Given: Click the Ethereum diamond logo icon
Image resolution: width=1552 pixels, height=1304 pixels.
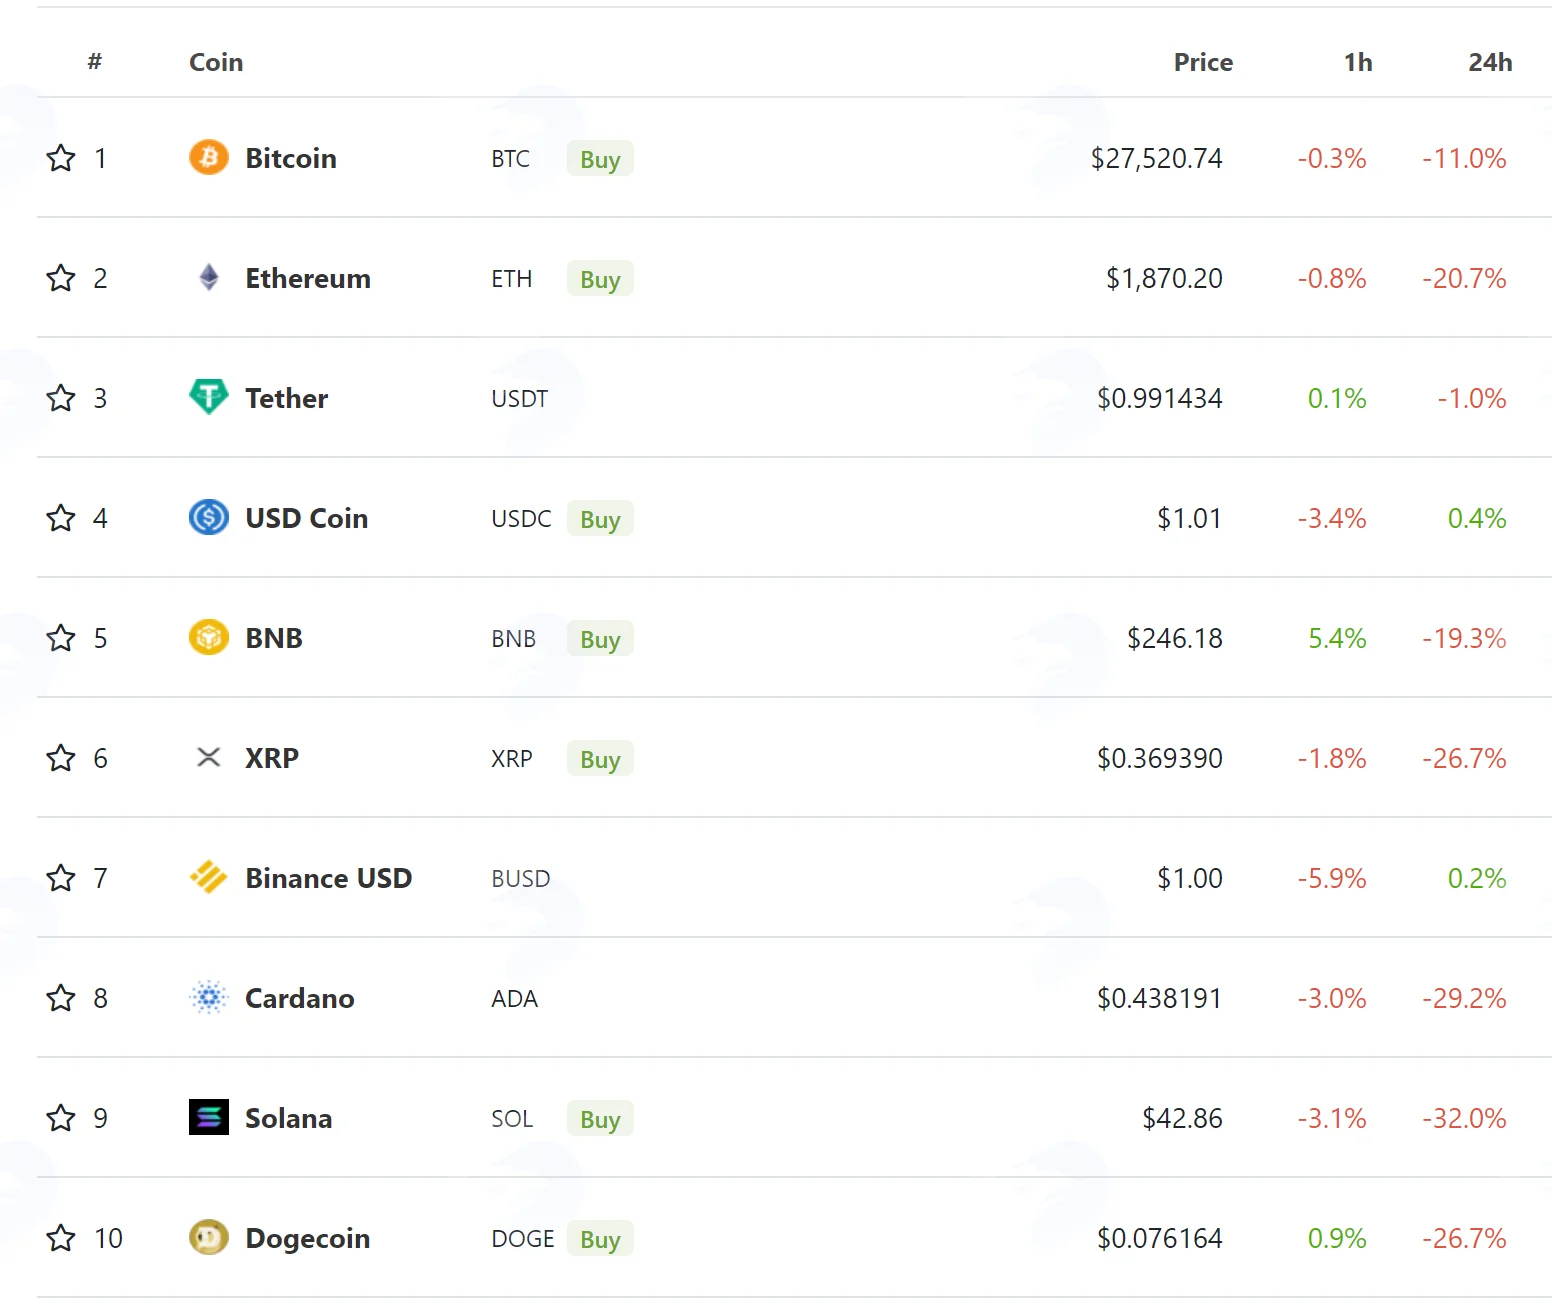Looking at the screenshot, I should coord(209,277).
